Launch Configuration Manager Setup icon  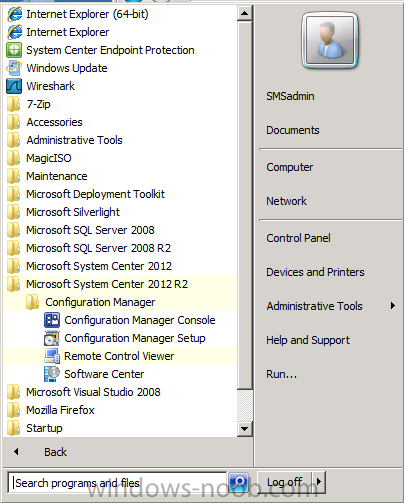pos(52,338)
